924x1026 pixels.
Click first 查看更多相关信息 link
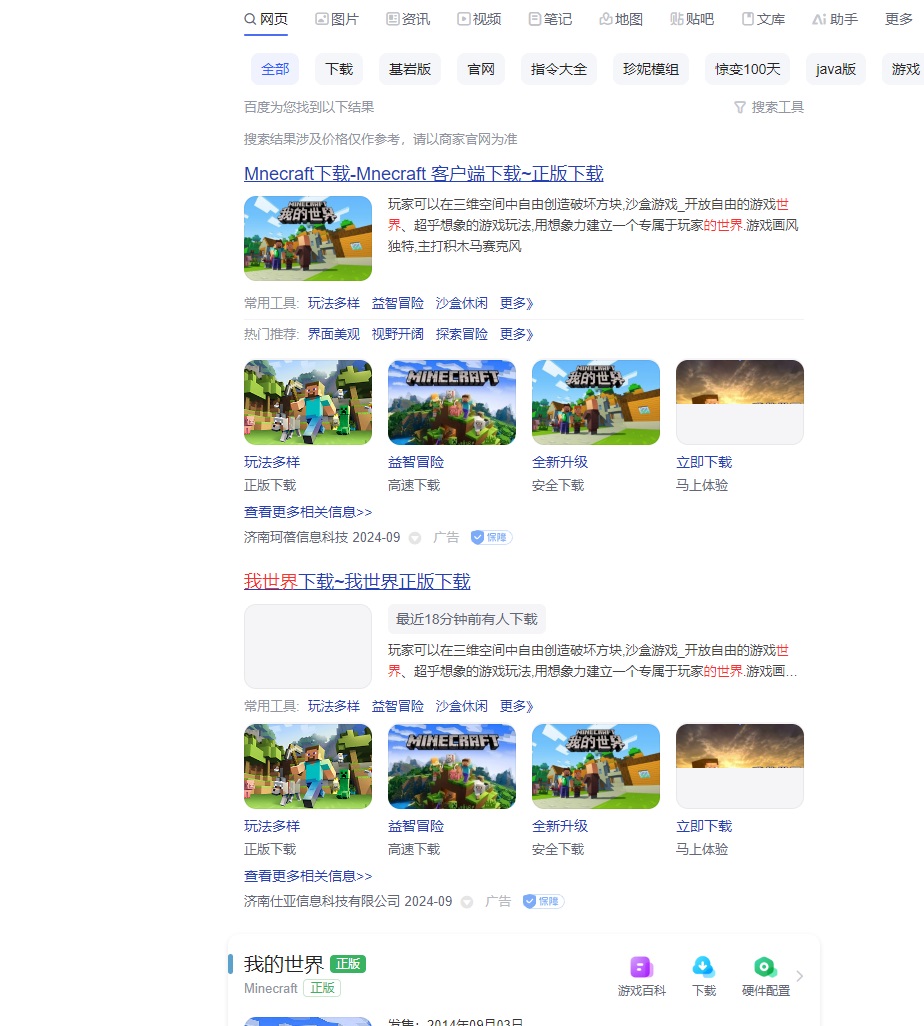click(x=308, y=512)
